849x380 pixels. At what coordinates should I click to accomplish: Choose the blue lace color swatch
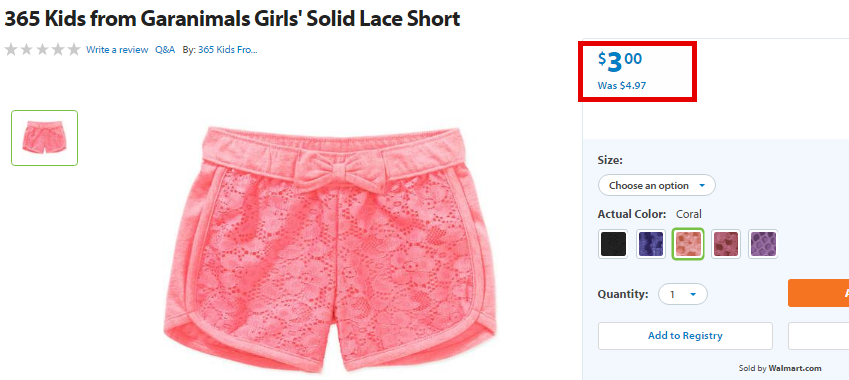pos(650,244)
